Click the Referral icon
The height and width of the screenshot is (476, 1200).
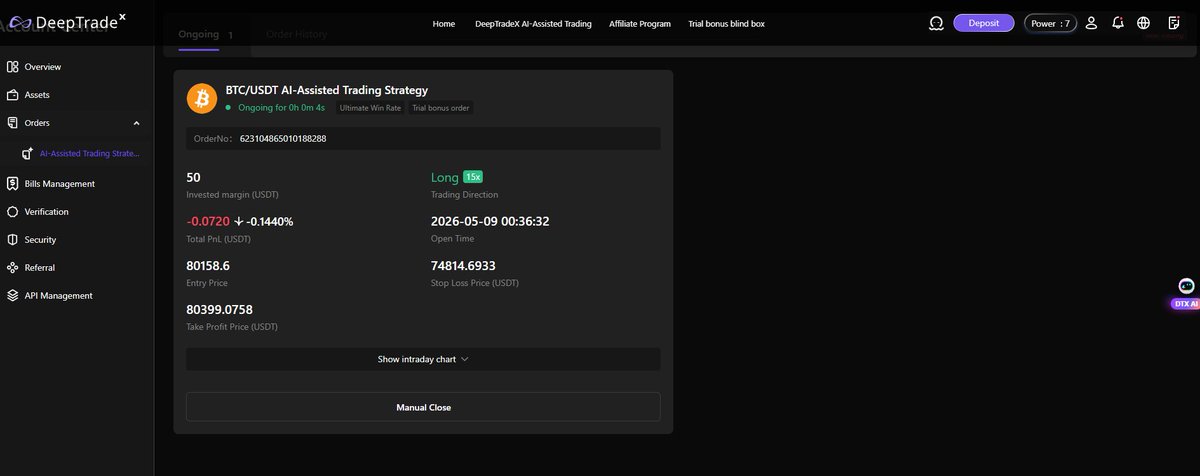(x=12, y=268)
